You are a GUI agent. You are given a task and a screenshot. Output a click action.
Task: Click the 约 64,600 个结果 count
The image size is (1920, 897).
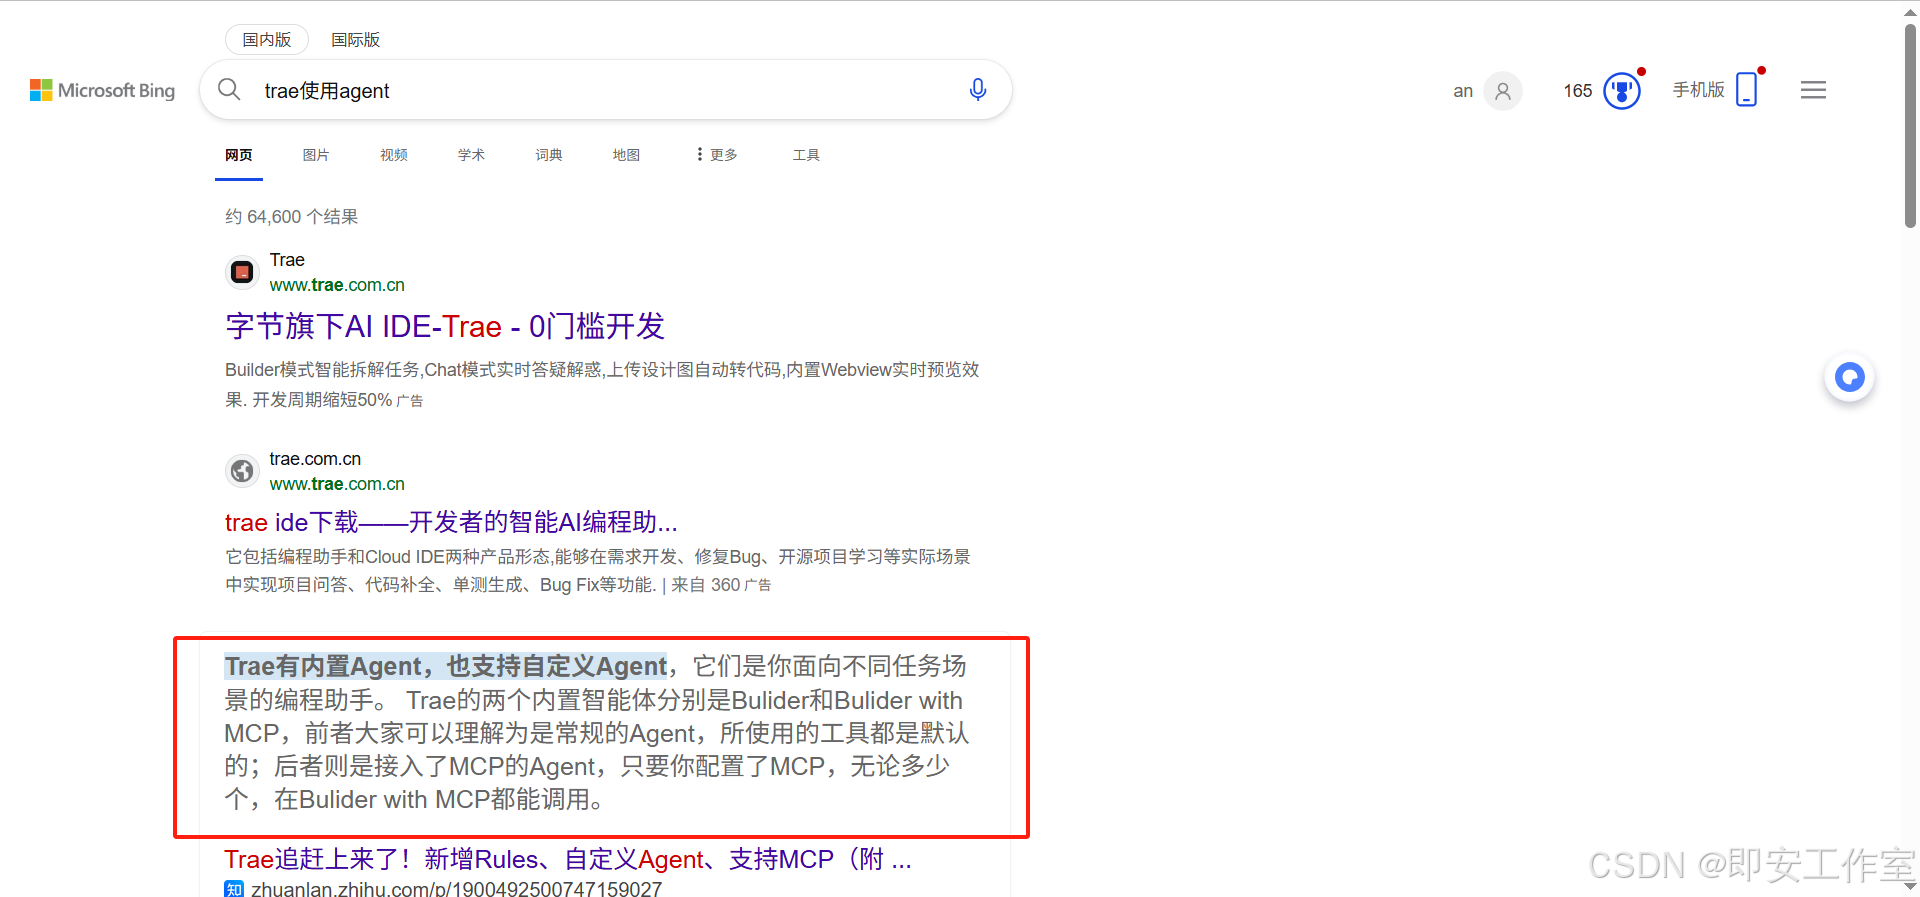click(291, 217)
